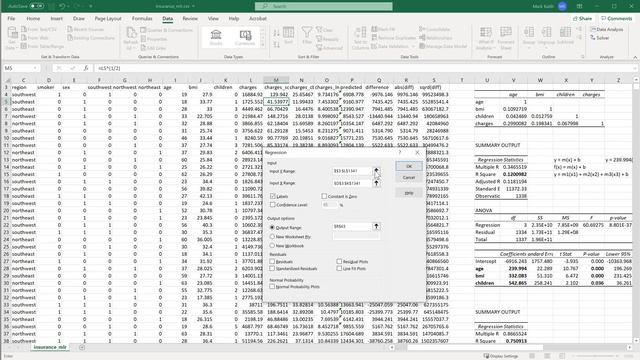Click the Share button
The width and height of the screenshot is (640, 360).
tap(582, 18)
